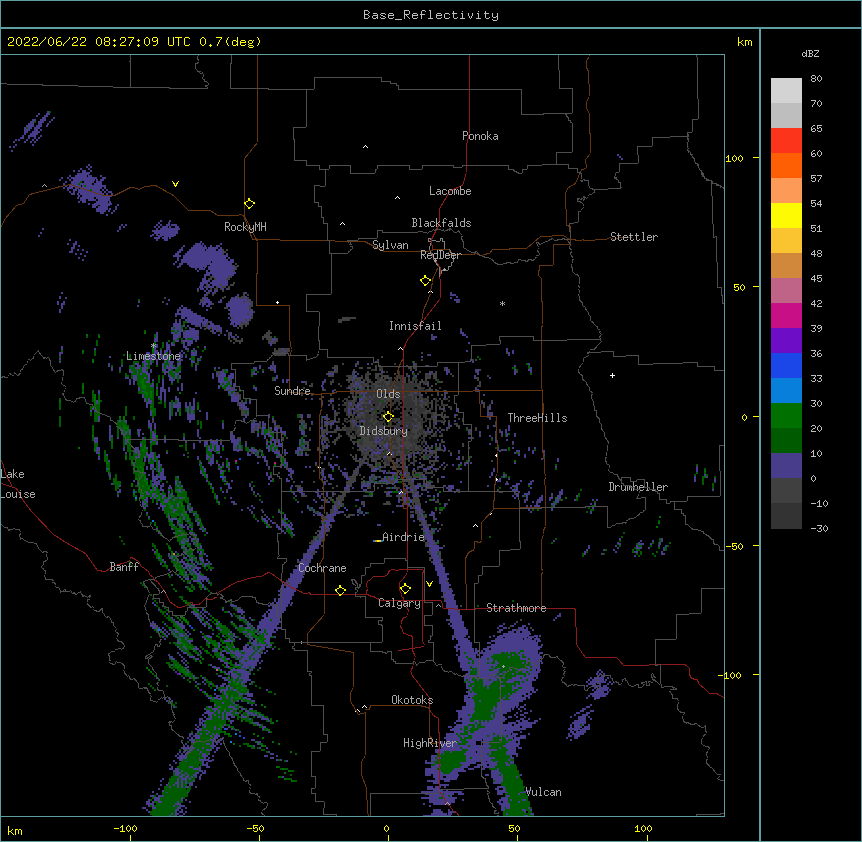Click the yellow V marker northeast of Calgary
This screenshot has width=862, height=842.
coord(429,584)
